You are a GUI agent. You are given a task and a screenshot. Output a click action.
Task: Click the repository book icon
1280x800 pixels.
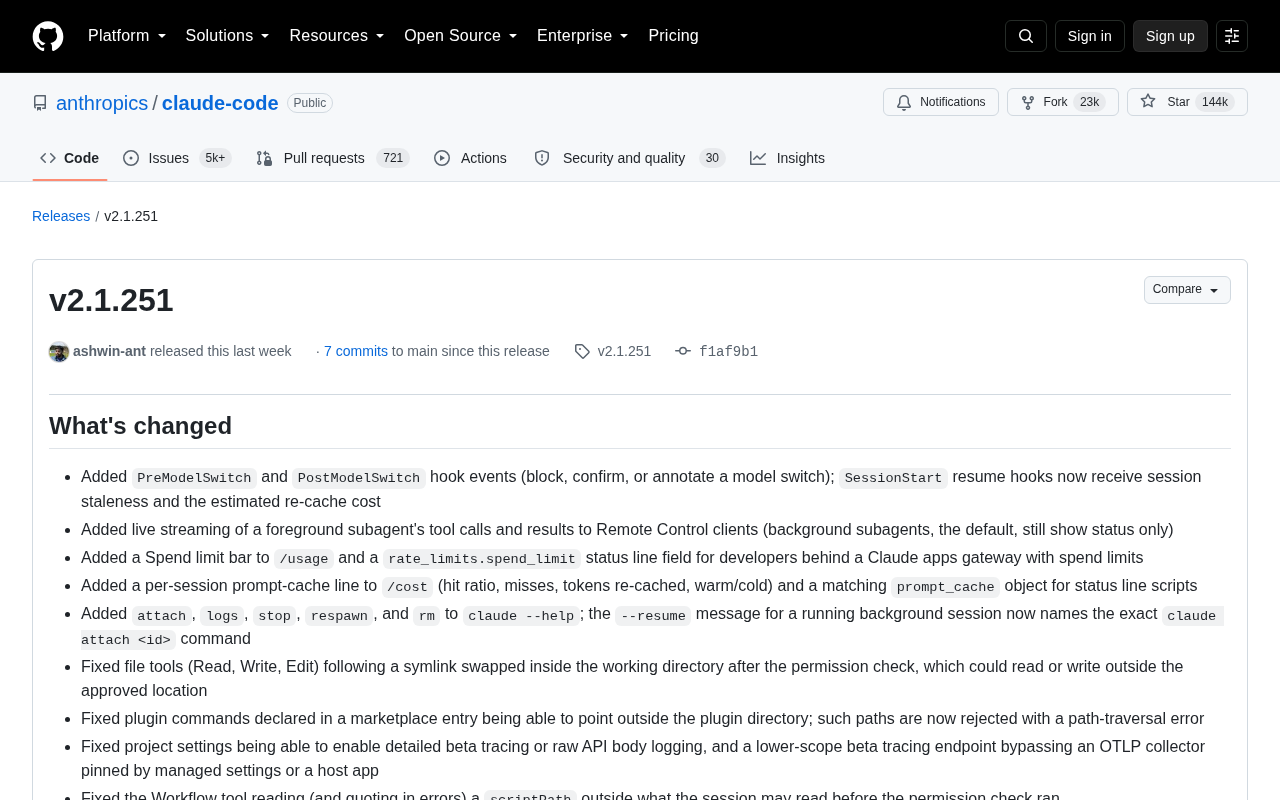point(40,103)
